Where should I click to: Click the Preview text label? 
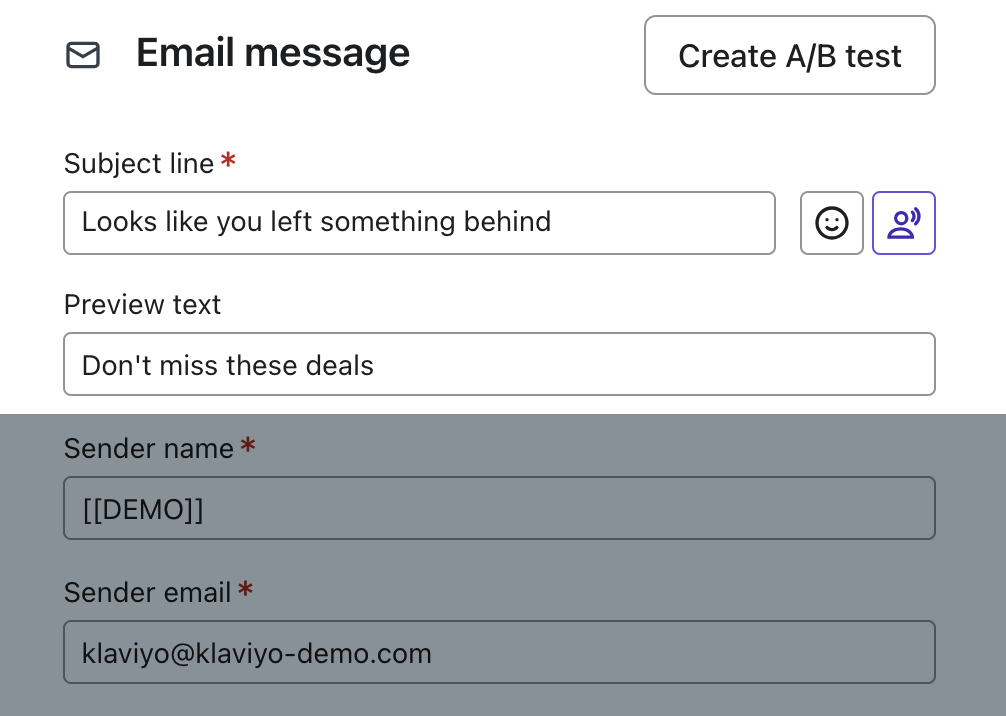(142, 304)
